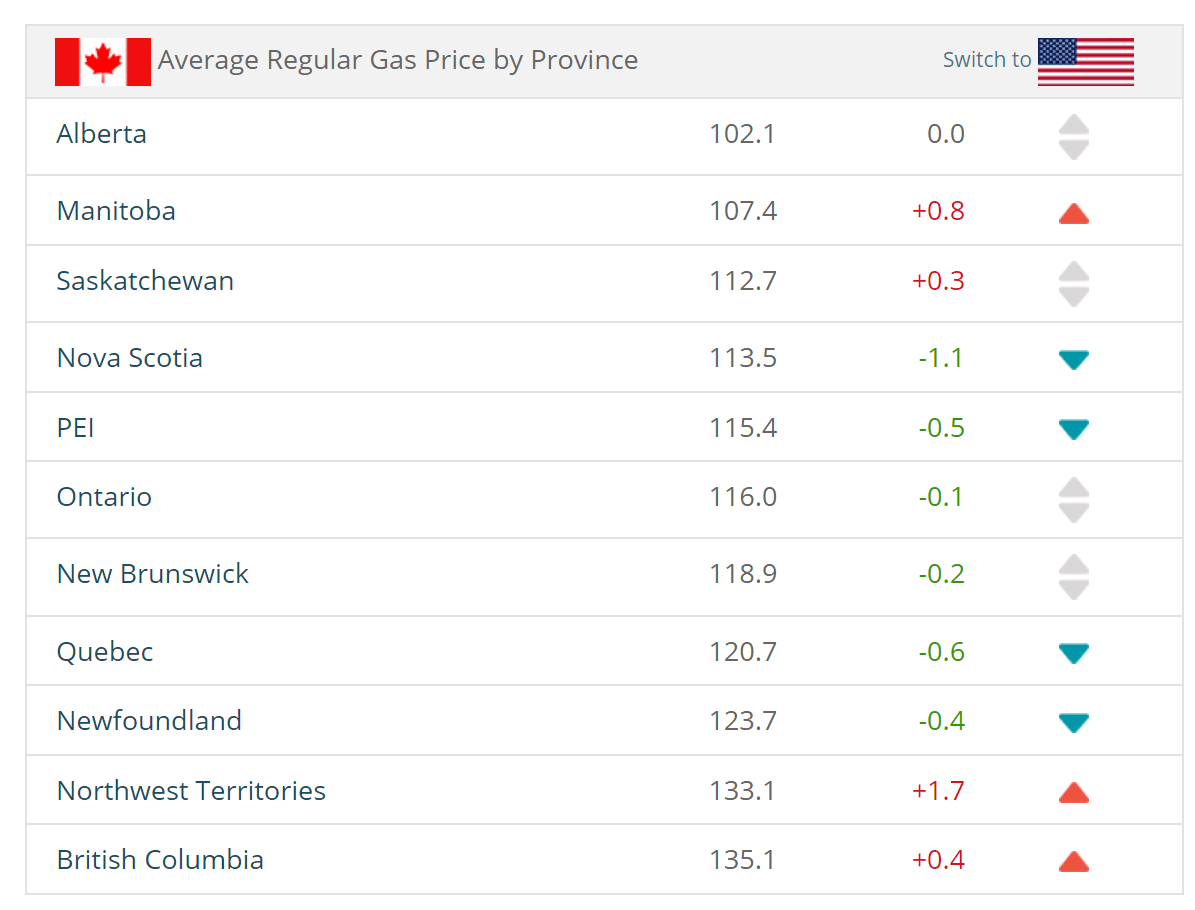This screenshot has height=910, width=1195.
Task: Click the table header title text
Action: tap(398, 60)
